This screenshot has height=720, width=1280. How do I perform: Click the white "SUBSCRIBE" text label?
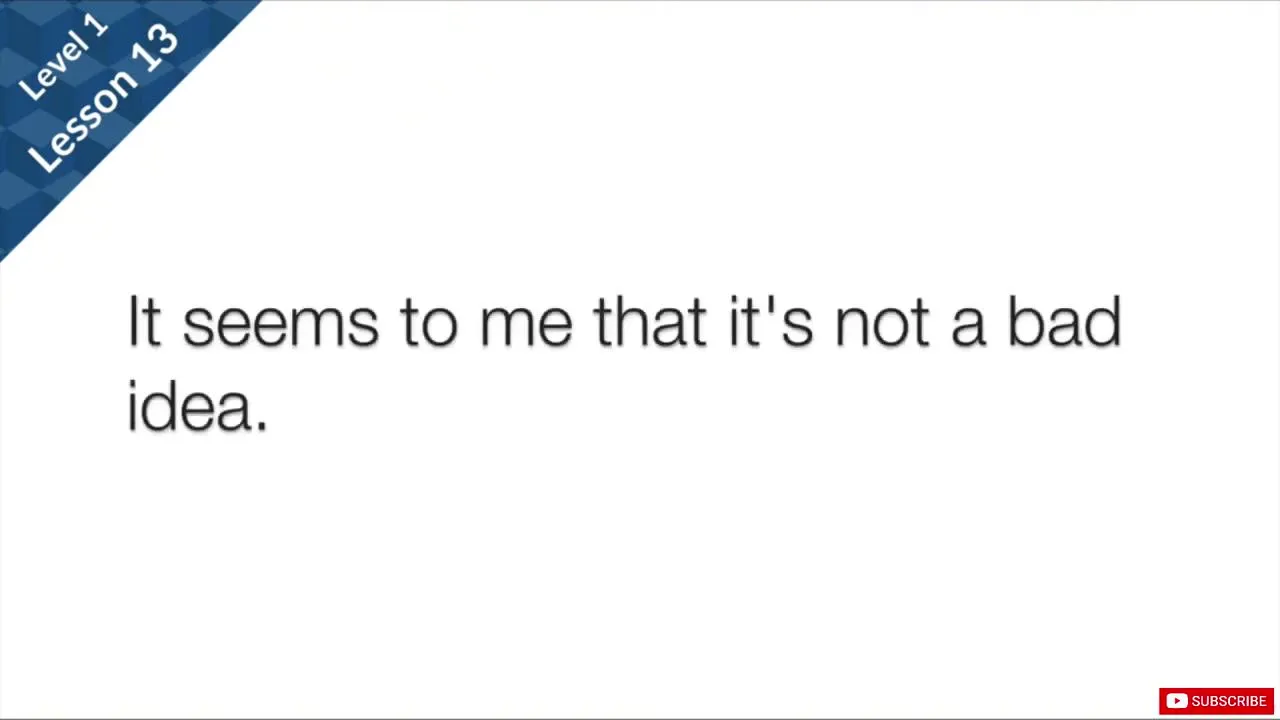click(x=1229, y=701)
